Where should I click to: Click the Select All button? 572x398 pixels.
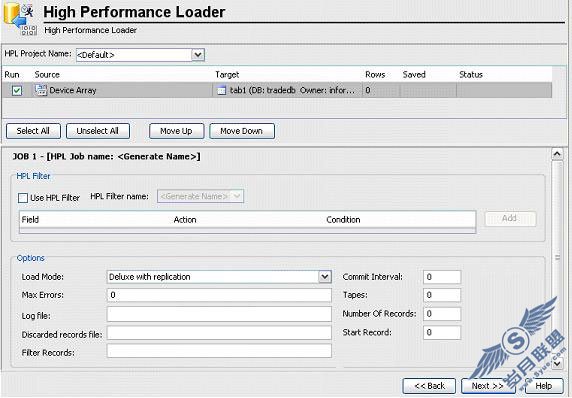click(33, 131)
